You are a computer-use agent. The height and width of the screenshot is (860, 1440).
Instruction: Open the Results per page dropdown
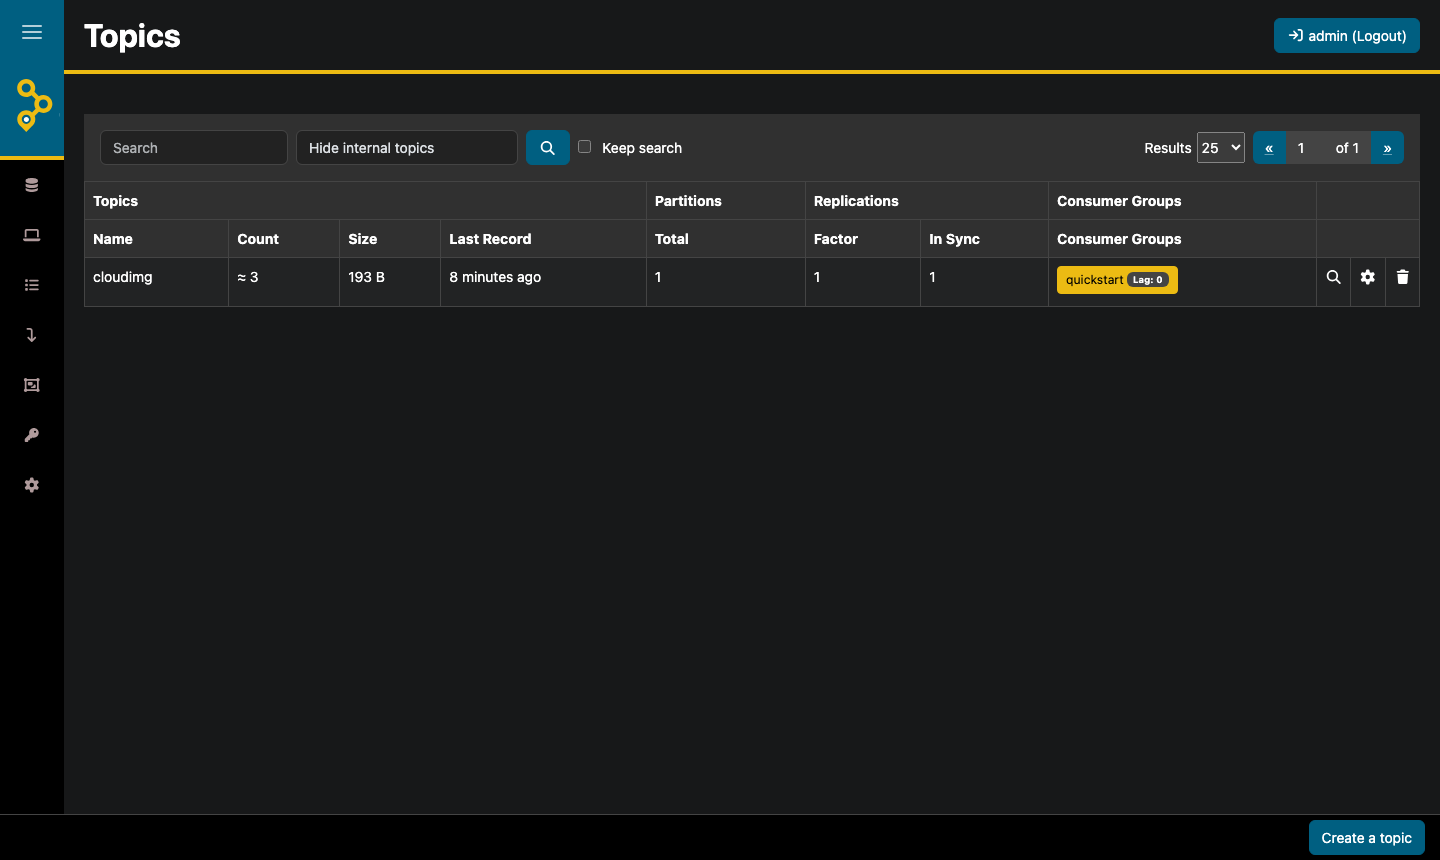(1221, 148)
